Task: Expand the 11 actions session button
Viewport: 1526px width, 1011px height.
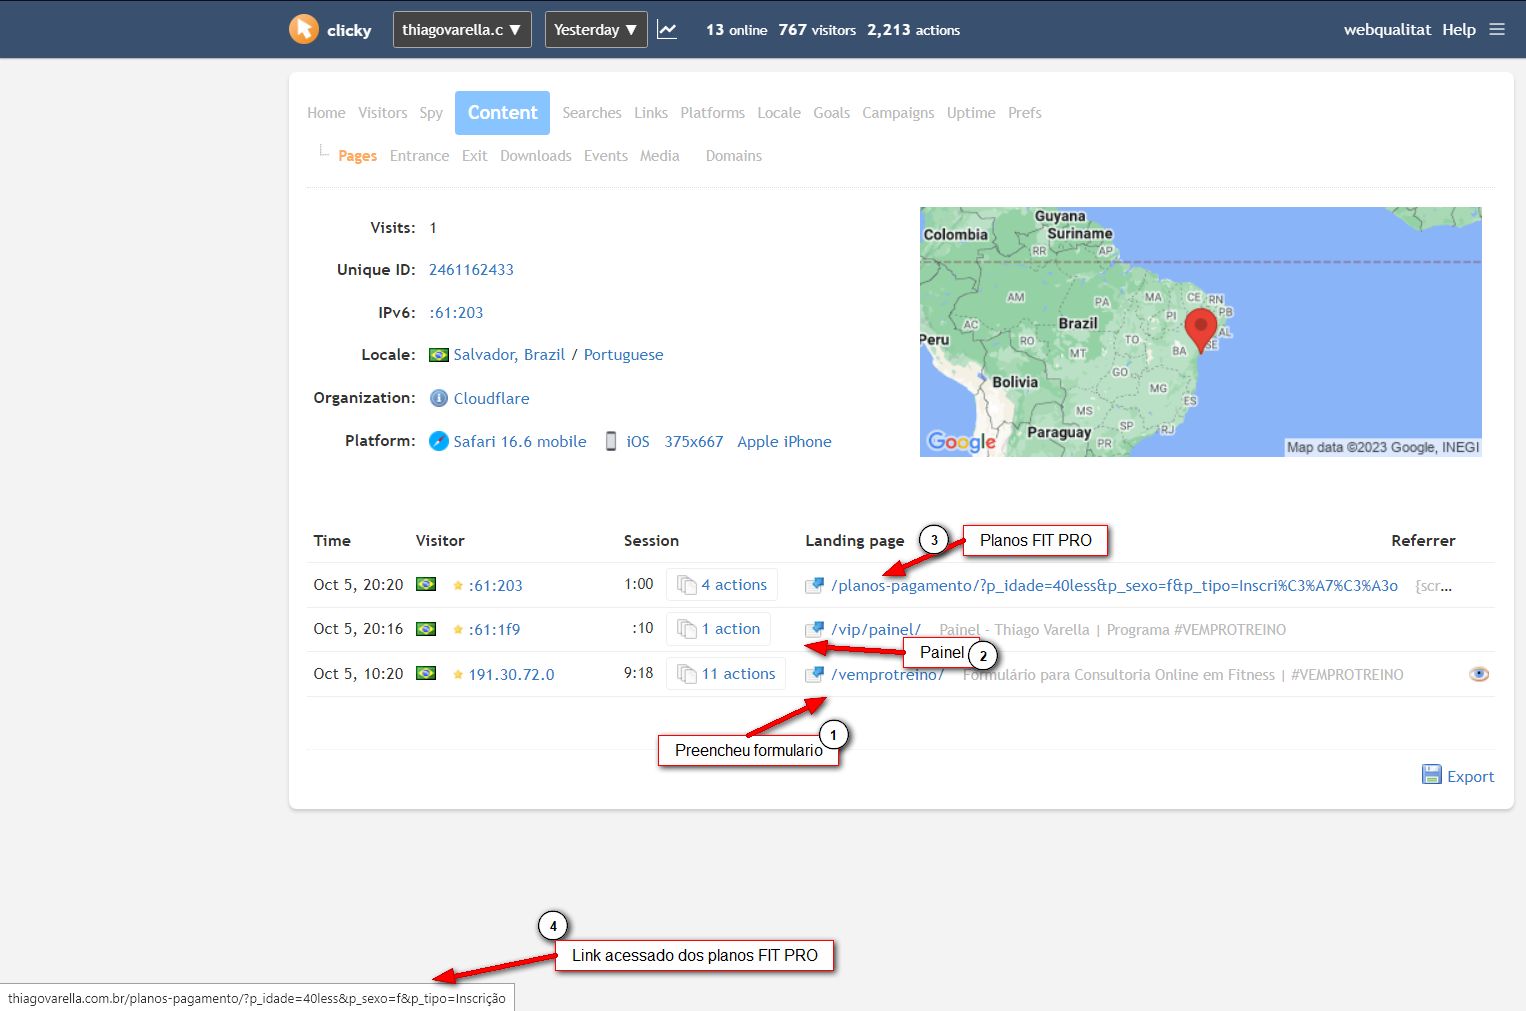Action: pos(726,674)
